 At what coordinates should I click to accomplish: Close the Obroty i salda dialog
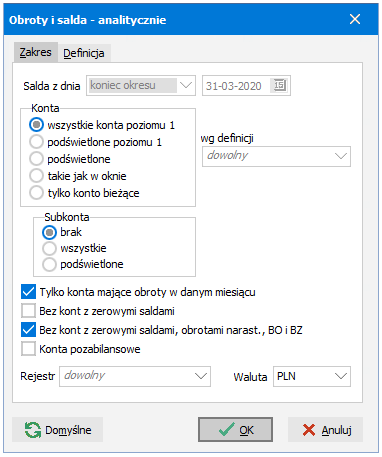click(x=355, y=19)
